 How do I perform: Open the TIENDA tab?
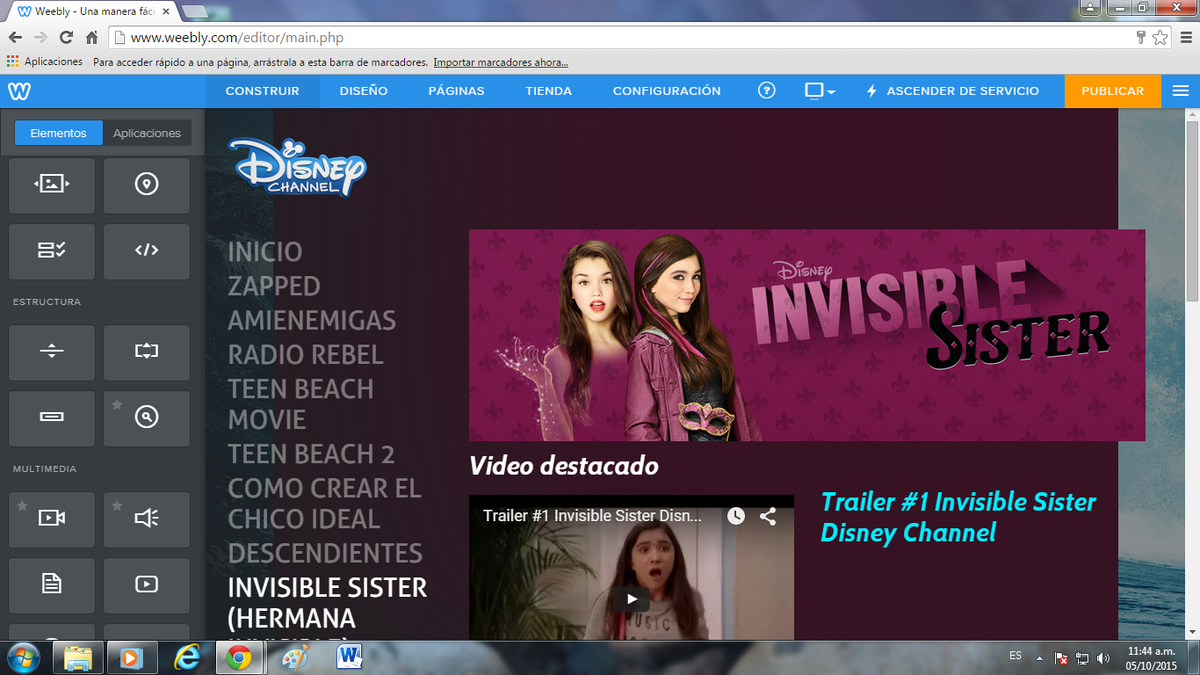(549, 91)
